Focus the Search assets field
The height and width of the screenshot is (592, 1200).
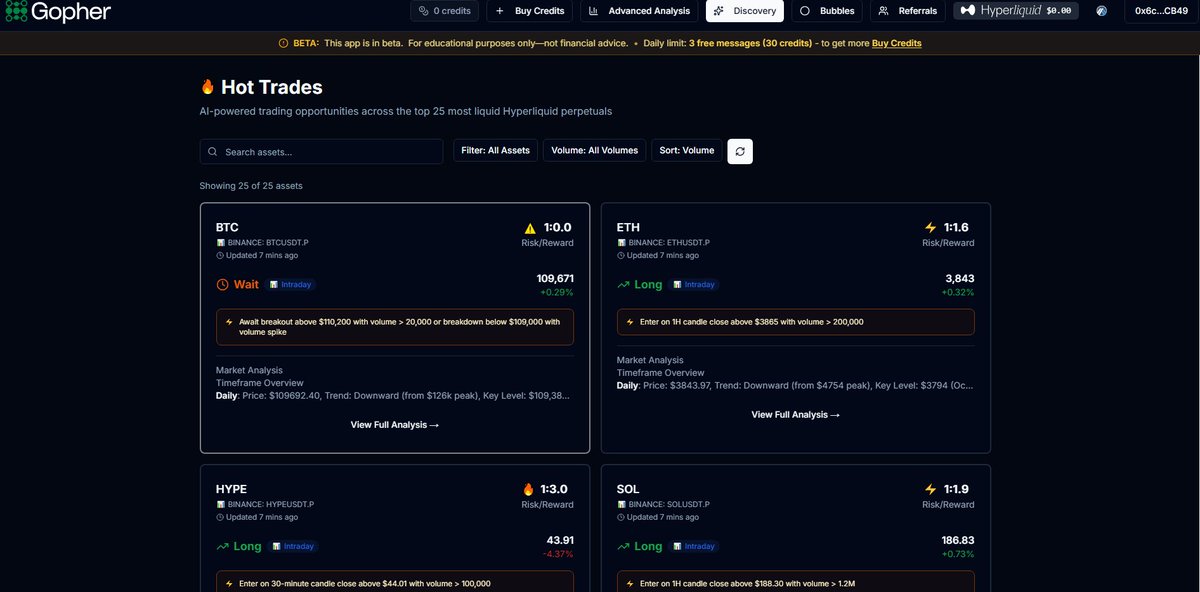point(321,151)
